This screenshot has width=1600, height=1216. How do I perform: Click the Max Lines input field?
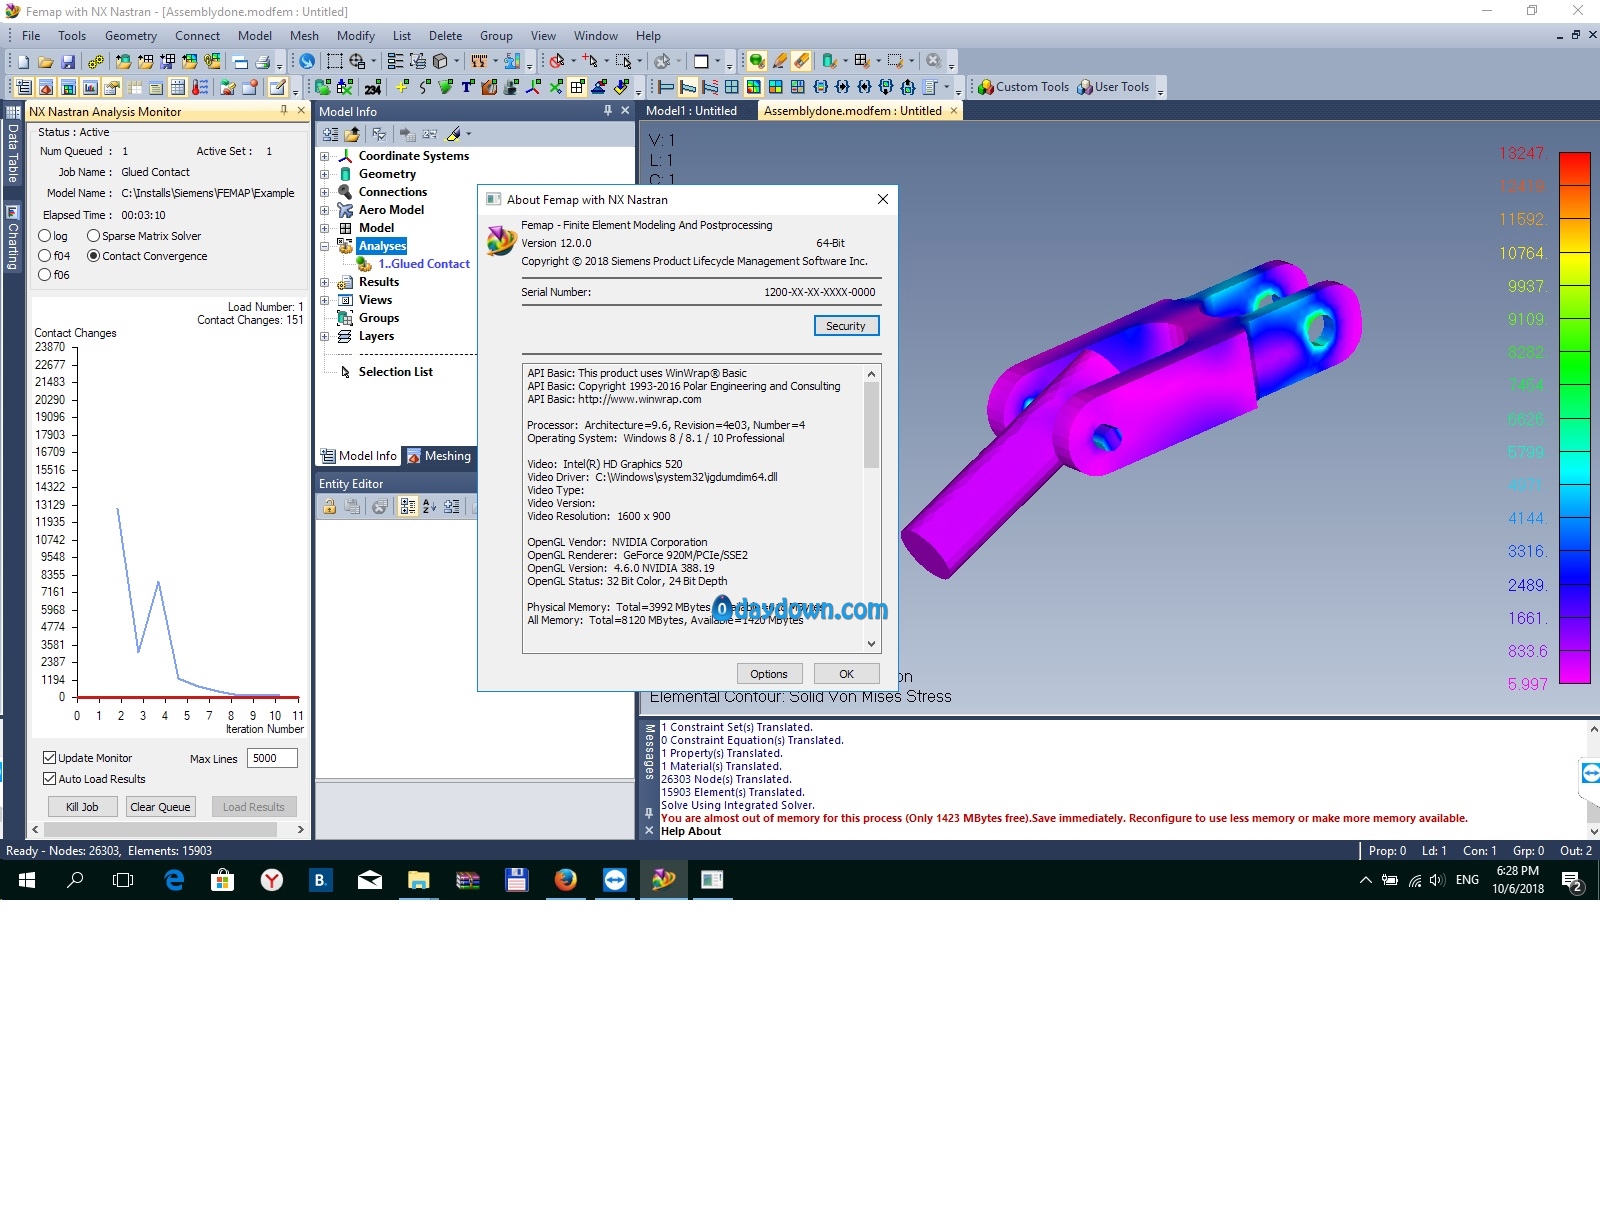[x=272, y=758]
